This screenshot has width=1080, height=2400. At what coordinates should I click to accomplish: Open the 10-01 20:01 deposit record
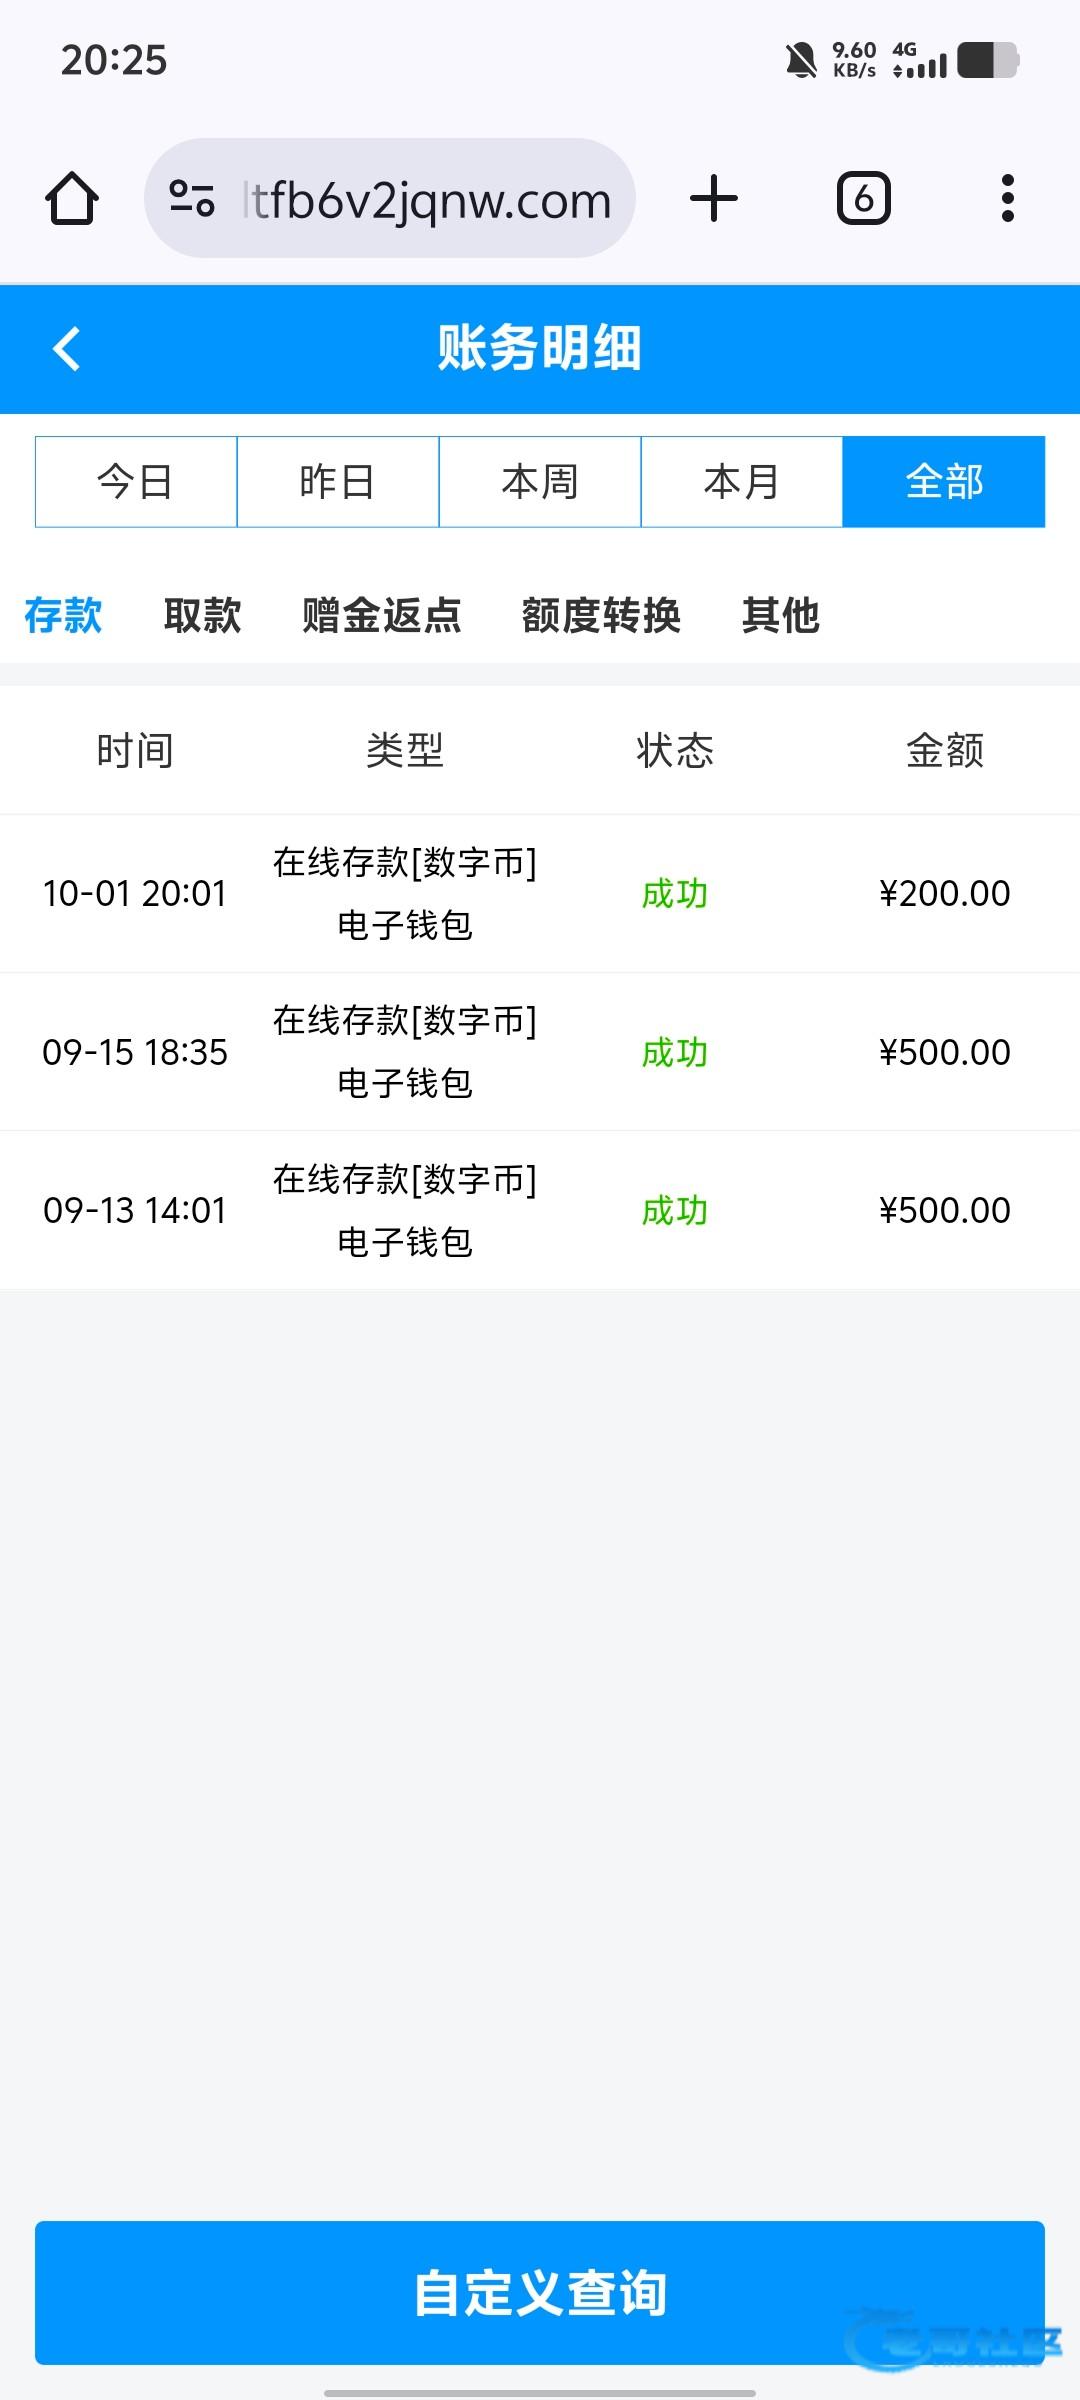[x=540, y=893]
